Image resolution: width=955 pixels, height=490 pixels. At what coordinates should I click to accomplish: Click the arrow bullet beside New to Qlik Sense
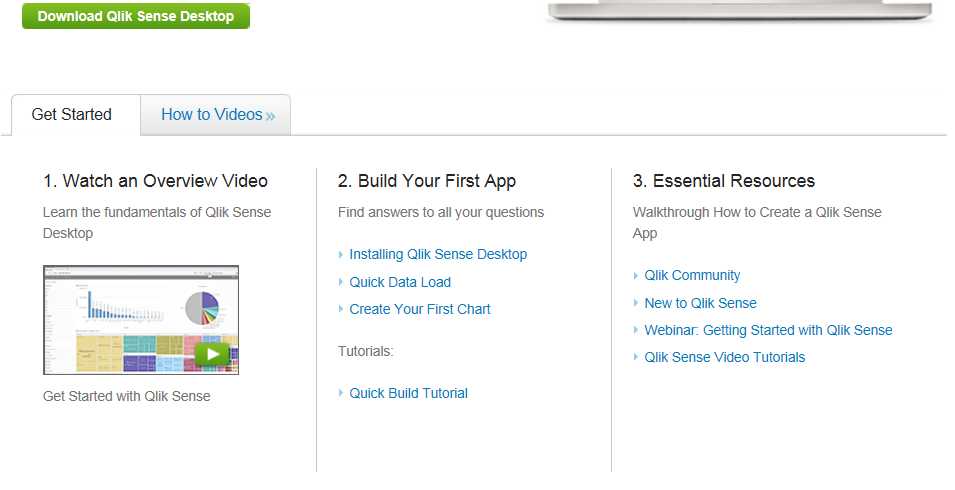point(636,303)
